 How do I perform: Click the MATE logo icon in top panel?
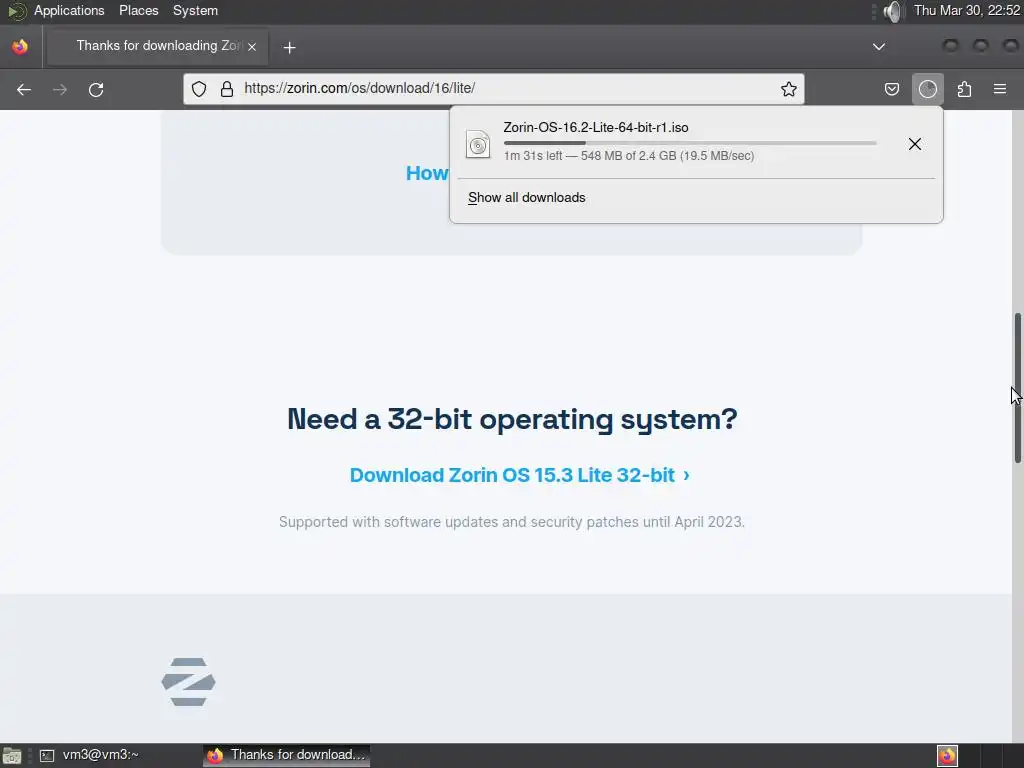tap(16, 11)
